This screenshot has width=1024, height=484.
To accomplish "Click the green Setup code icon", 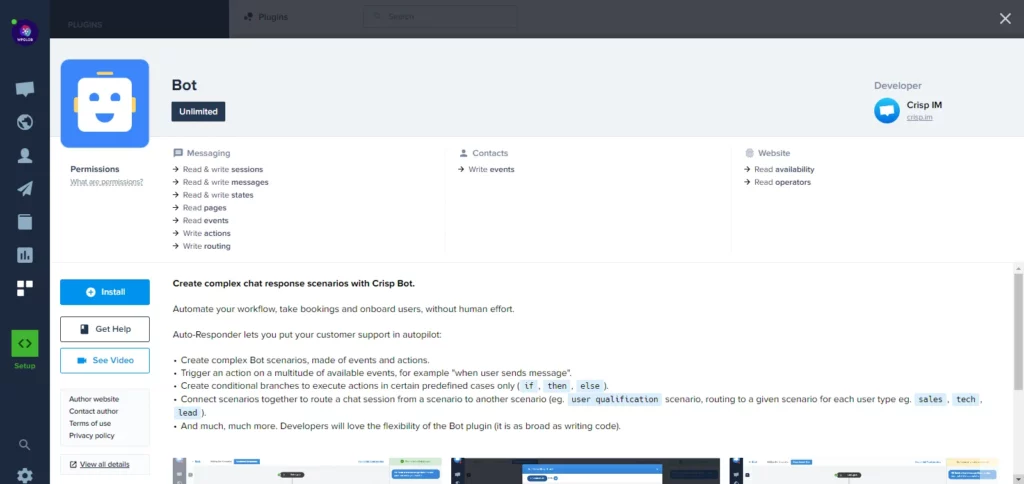I will (x=25, y=344).
